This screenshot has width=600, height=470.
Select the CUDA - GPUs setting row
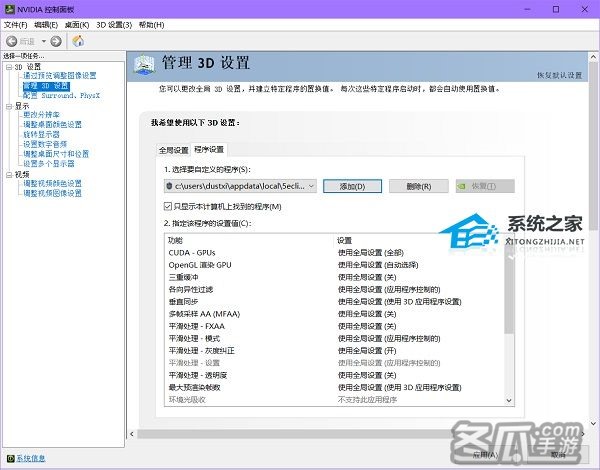click(334, 253)
